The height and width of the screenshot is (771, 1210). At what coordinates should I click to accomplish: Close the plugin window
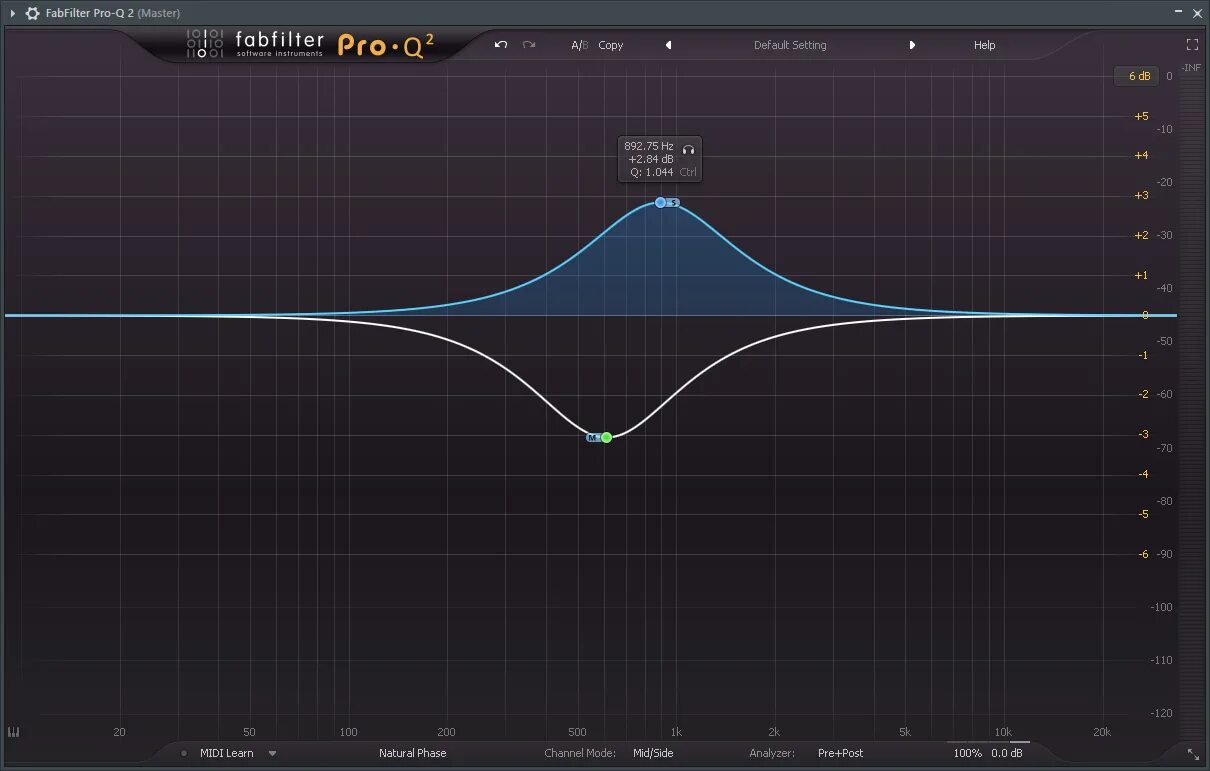click(1198, 12)
